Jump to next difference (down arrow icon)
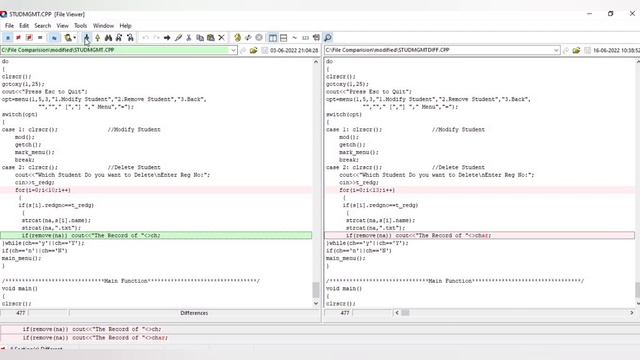This screenshot has height=360, width=640. [x=87, y=38]
